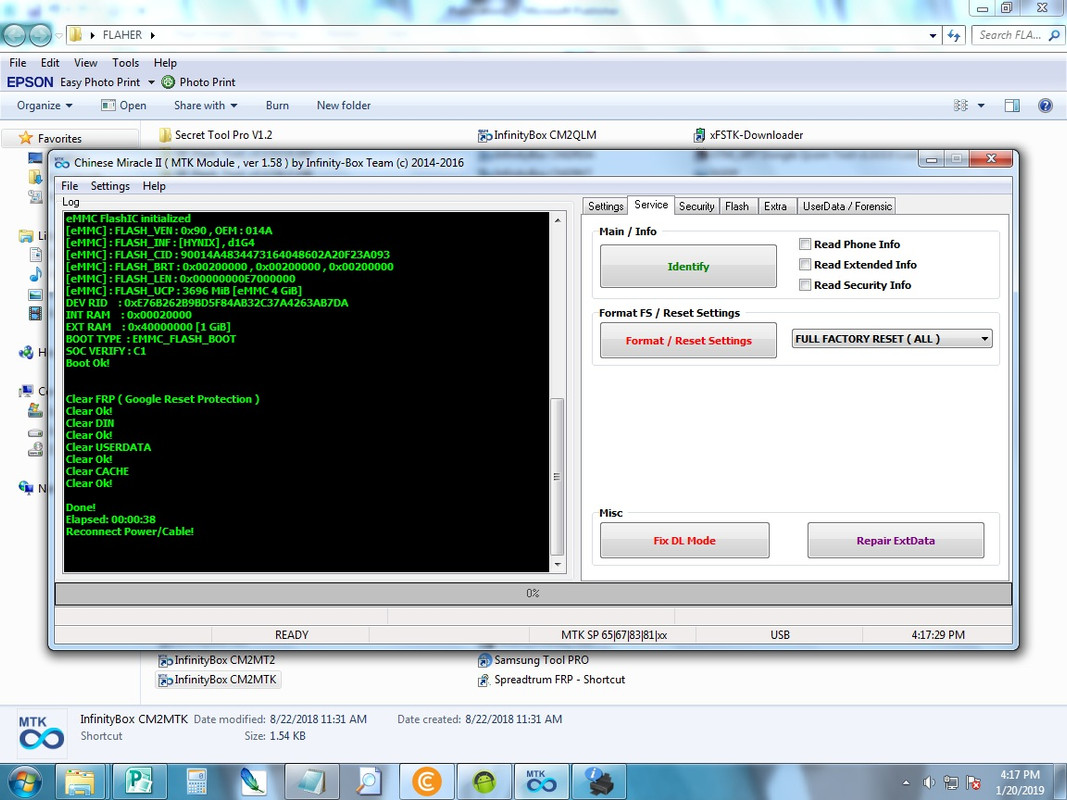
Task: Open the Homegroup icon in navigation pane
Action: pyautogui.click(x=26, y=352)
